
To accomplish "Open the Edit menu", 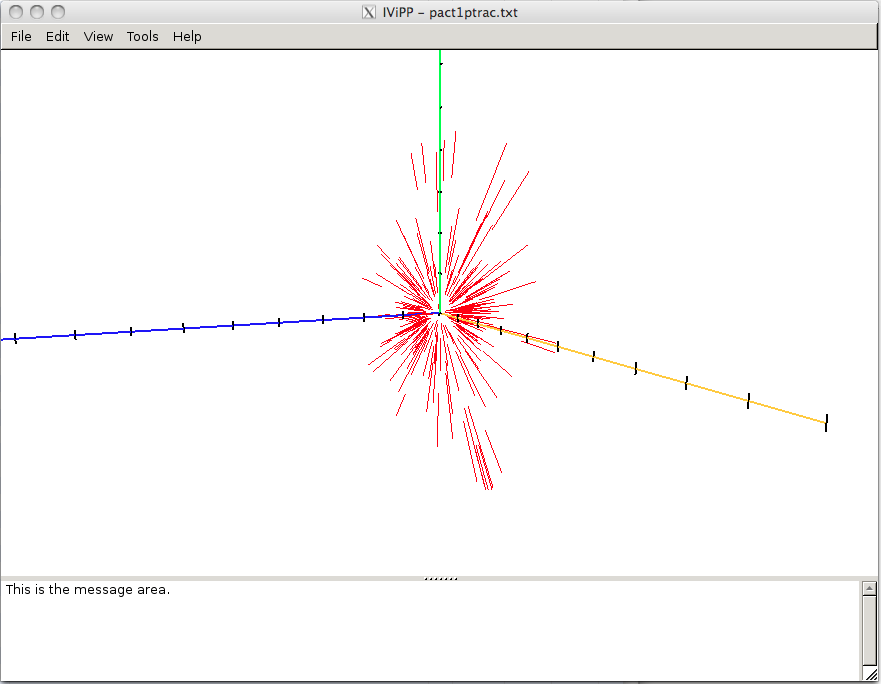I will 58,36.
